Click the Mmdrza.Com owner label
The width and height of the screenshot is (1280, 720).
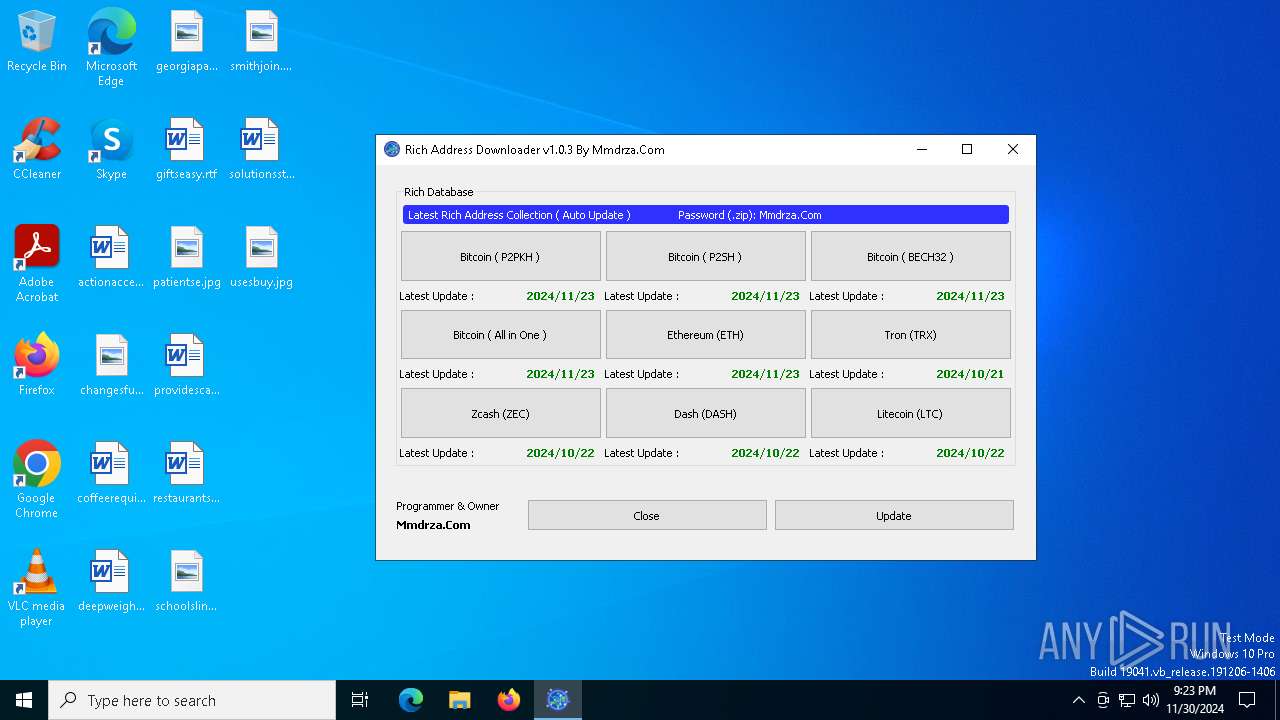point(433,525)
